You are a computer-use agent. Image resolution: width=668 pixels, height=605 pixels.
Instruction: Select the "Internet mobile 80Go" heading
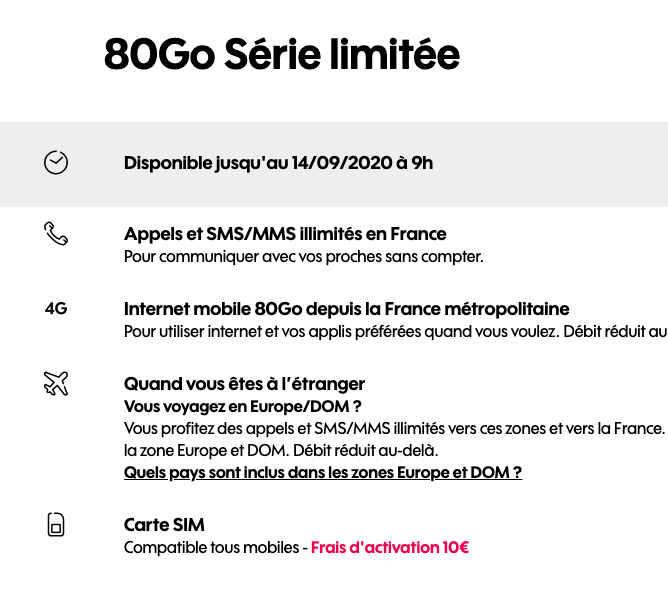coord(346,309)
